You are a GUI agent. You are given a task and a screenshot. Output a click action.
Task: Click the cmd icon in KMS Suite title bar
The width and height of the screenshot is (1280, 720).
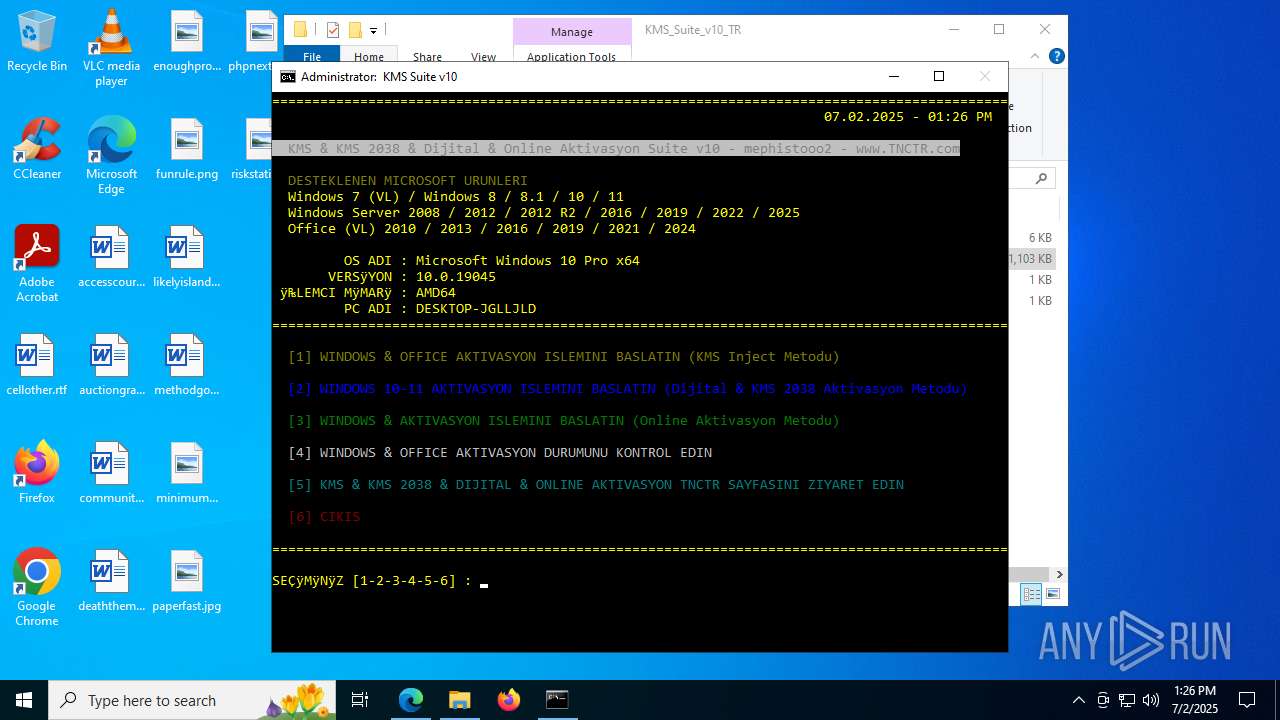pos(287,77)
